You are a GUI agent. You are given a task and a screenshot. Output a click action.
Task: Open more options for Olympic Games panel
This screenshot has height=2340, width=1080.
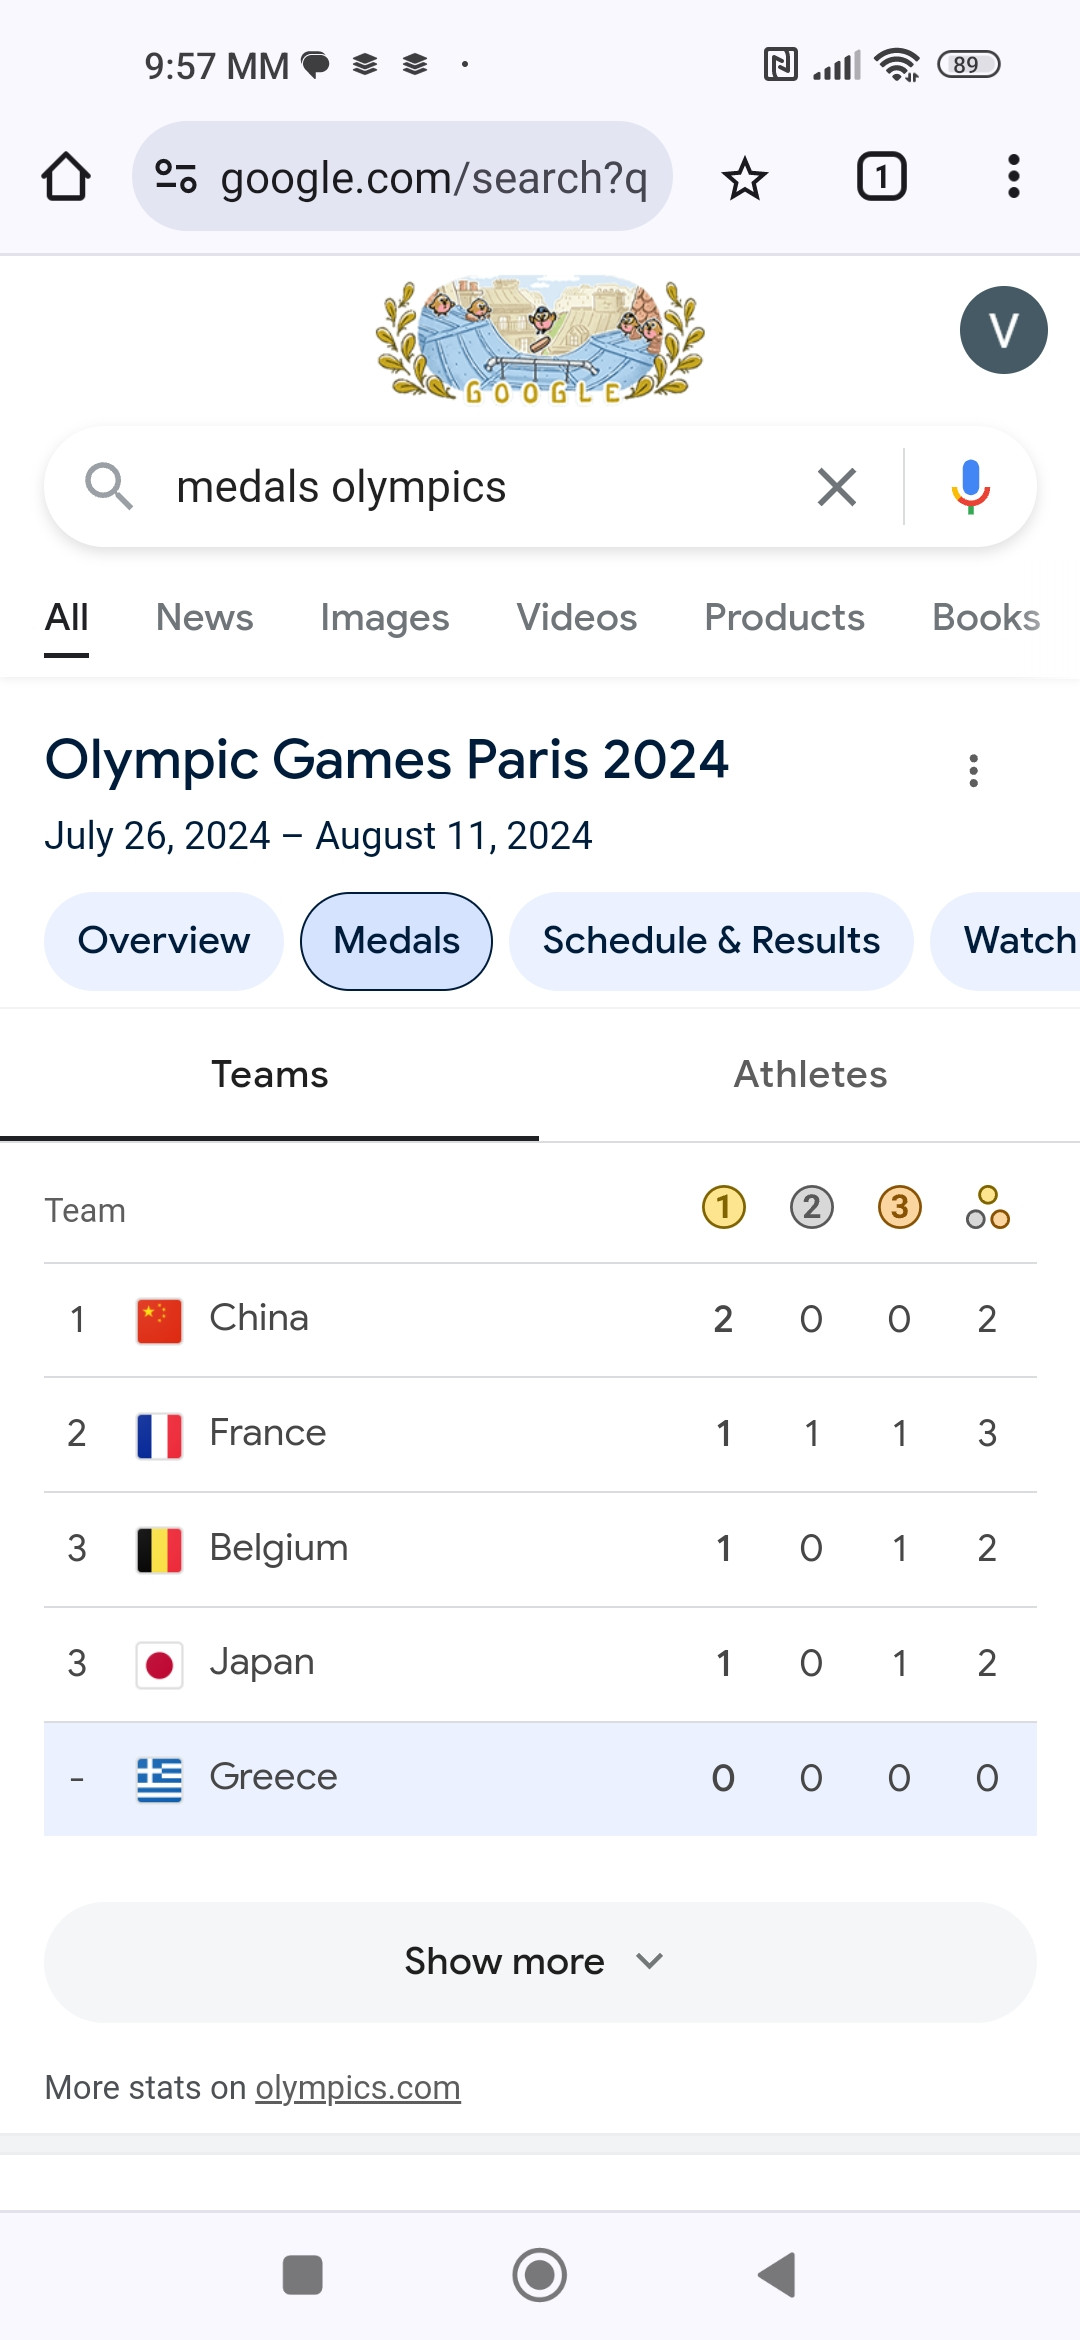(973, 771)
